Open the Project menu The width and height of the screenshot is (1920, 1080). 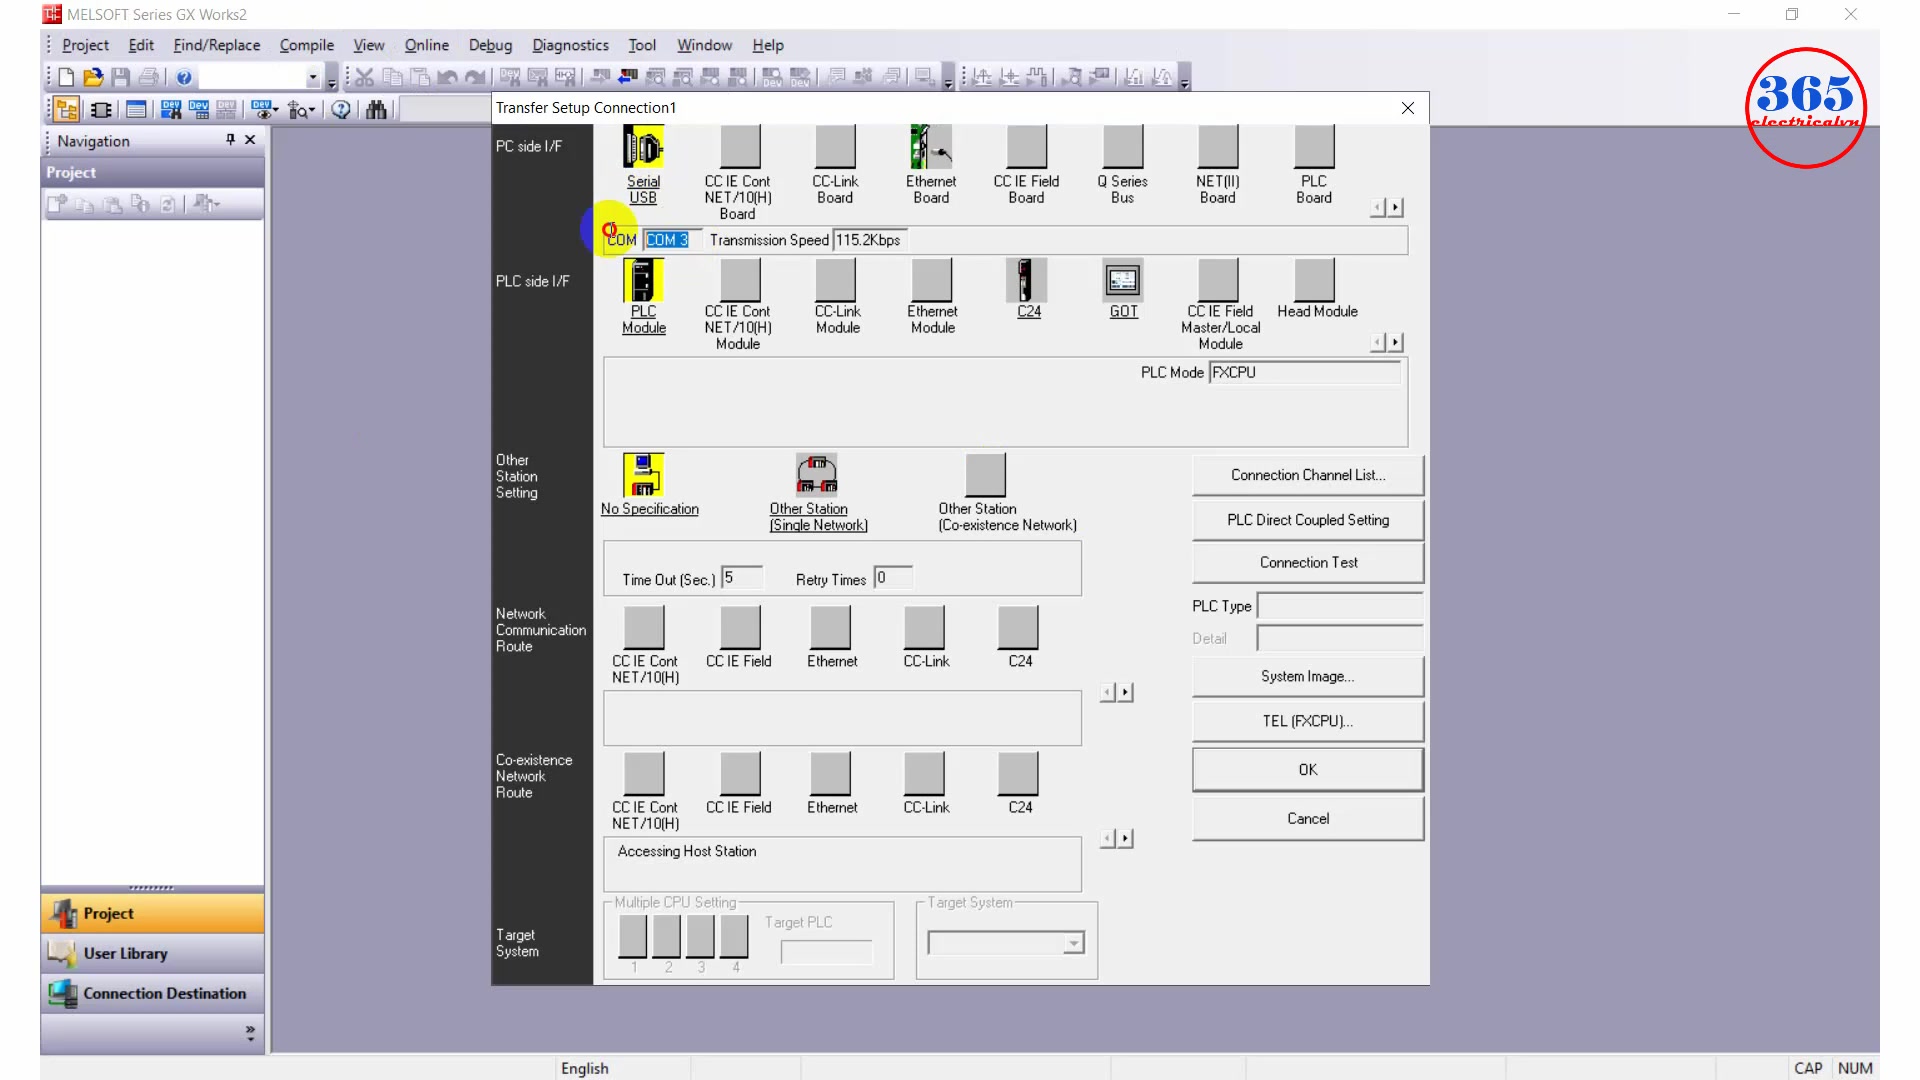pyautogui.click(x=85, y=45)
